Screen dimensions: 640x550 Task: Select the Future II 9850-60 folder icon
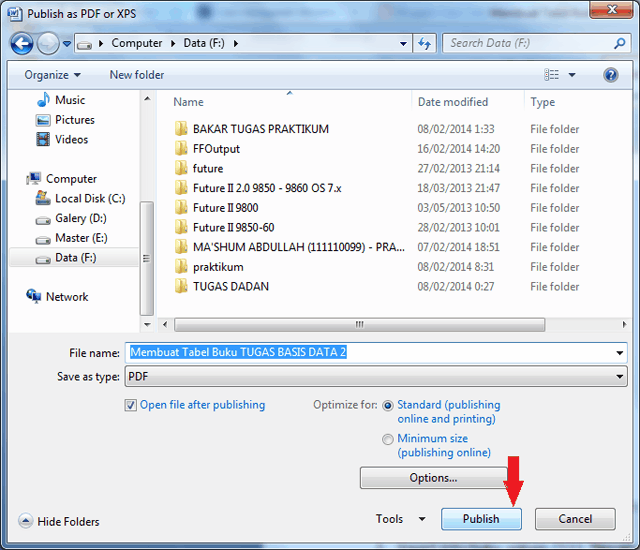click(181, 227)
